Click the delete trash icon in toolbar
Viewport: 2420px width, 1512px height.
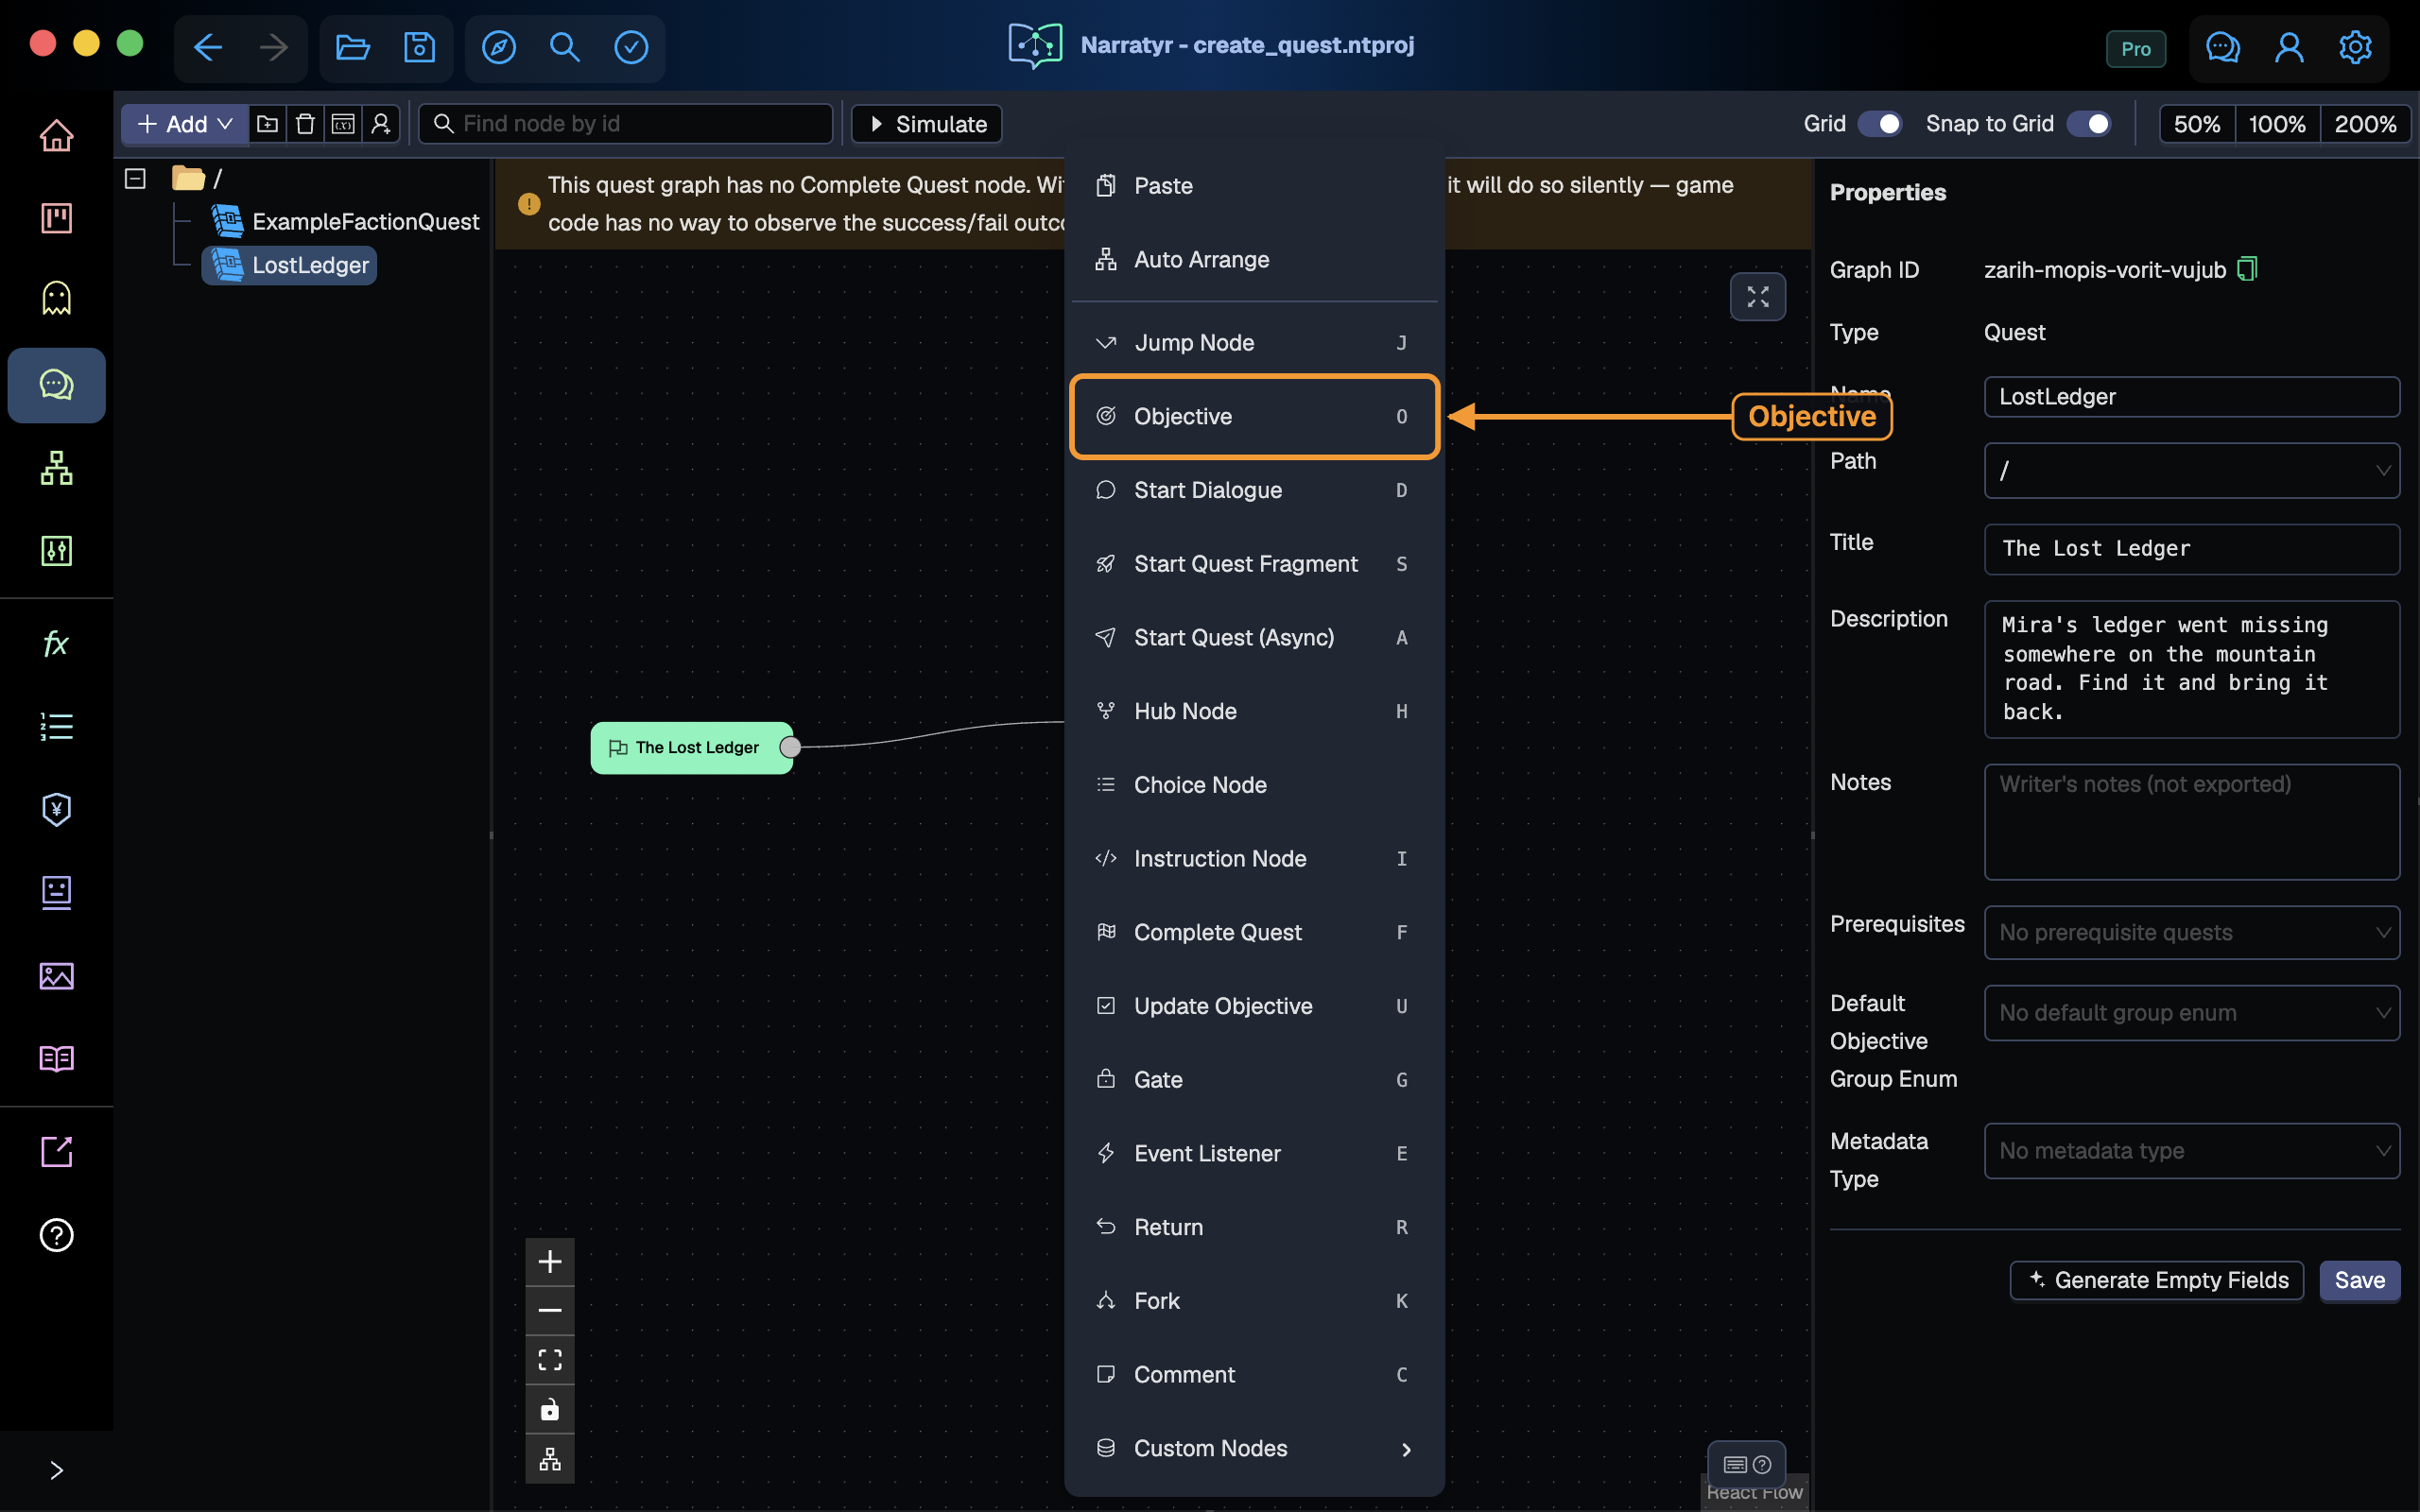pyautogui.click(x=305, y=124)
